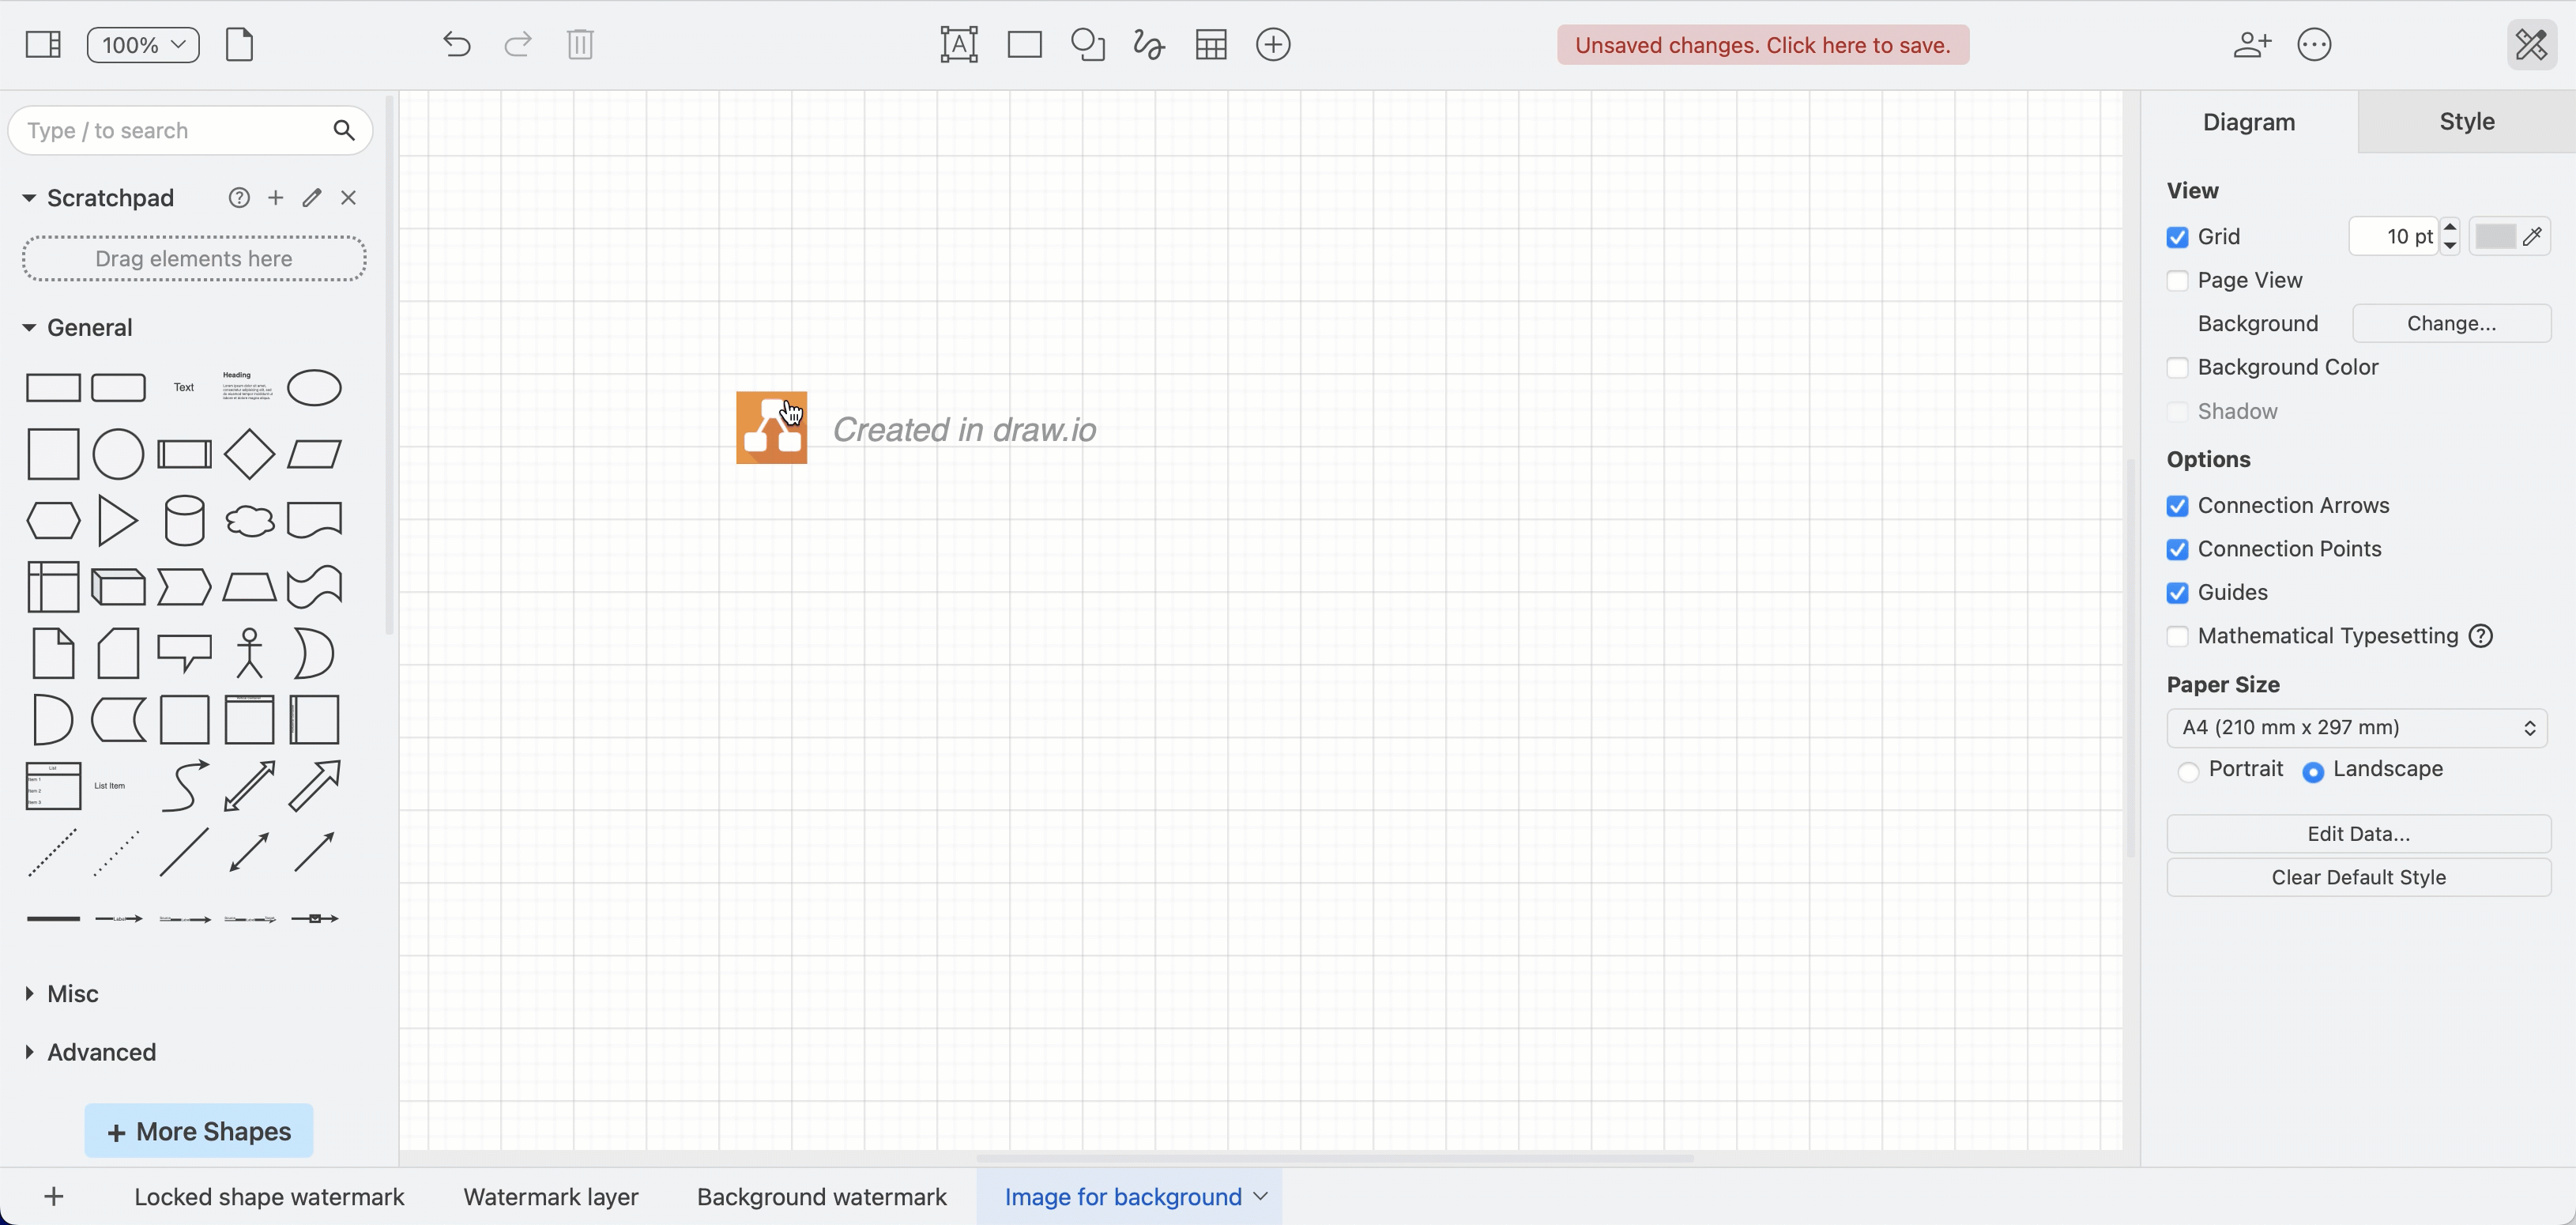Select the Rectangle shape tool
Screen dimensions: 2576x1225
1024,44
